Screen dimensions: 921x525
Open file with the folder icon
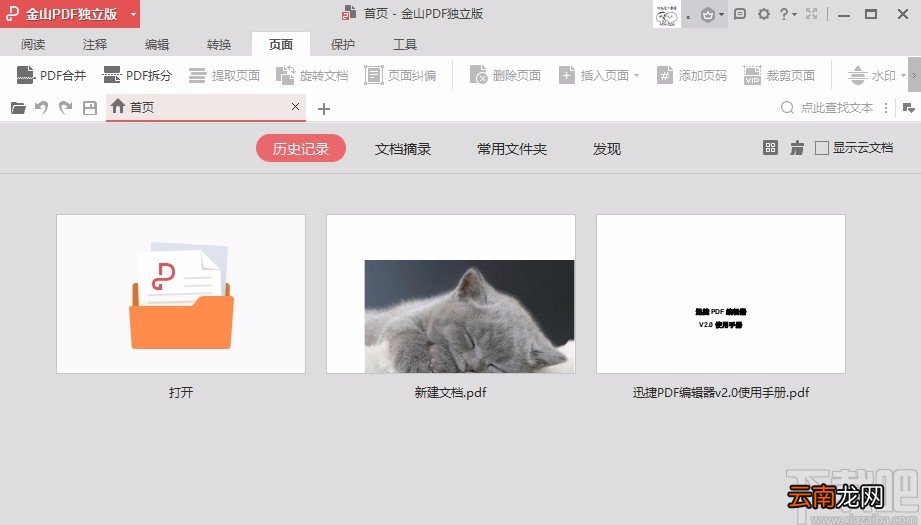click(x=18, y=107)
